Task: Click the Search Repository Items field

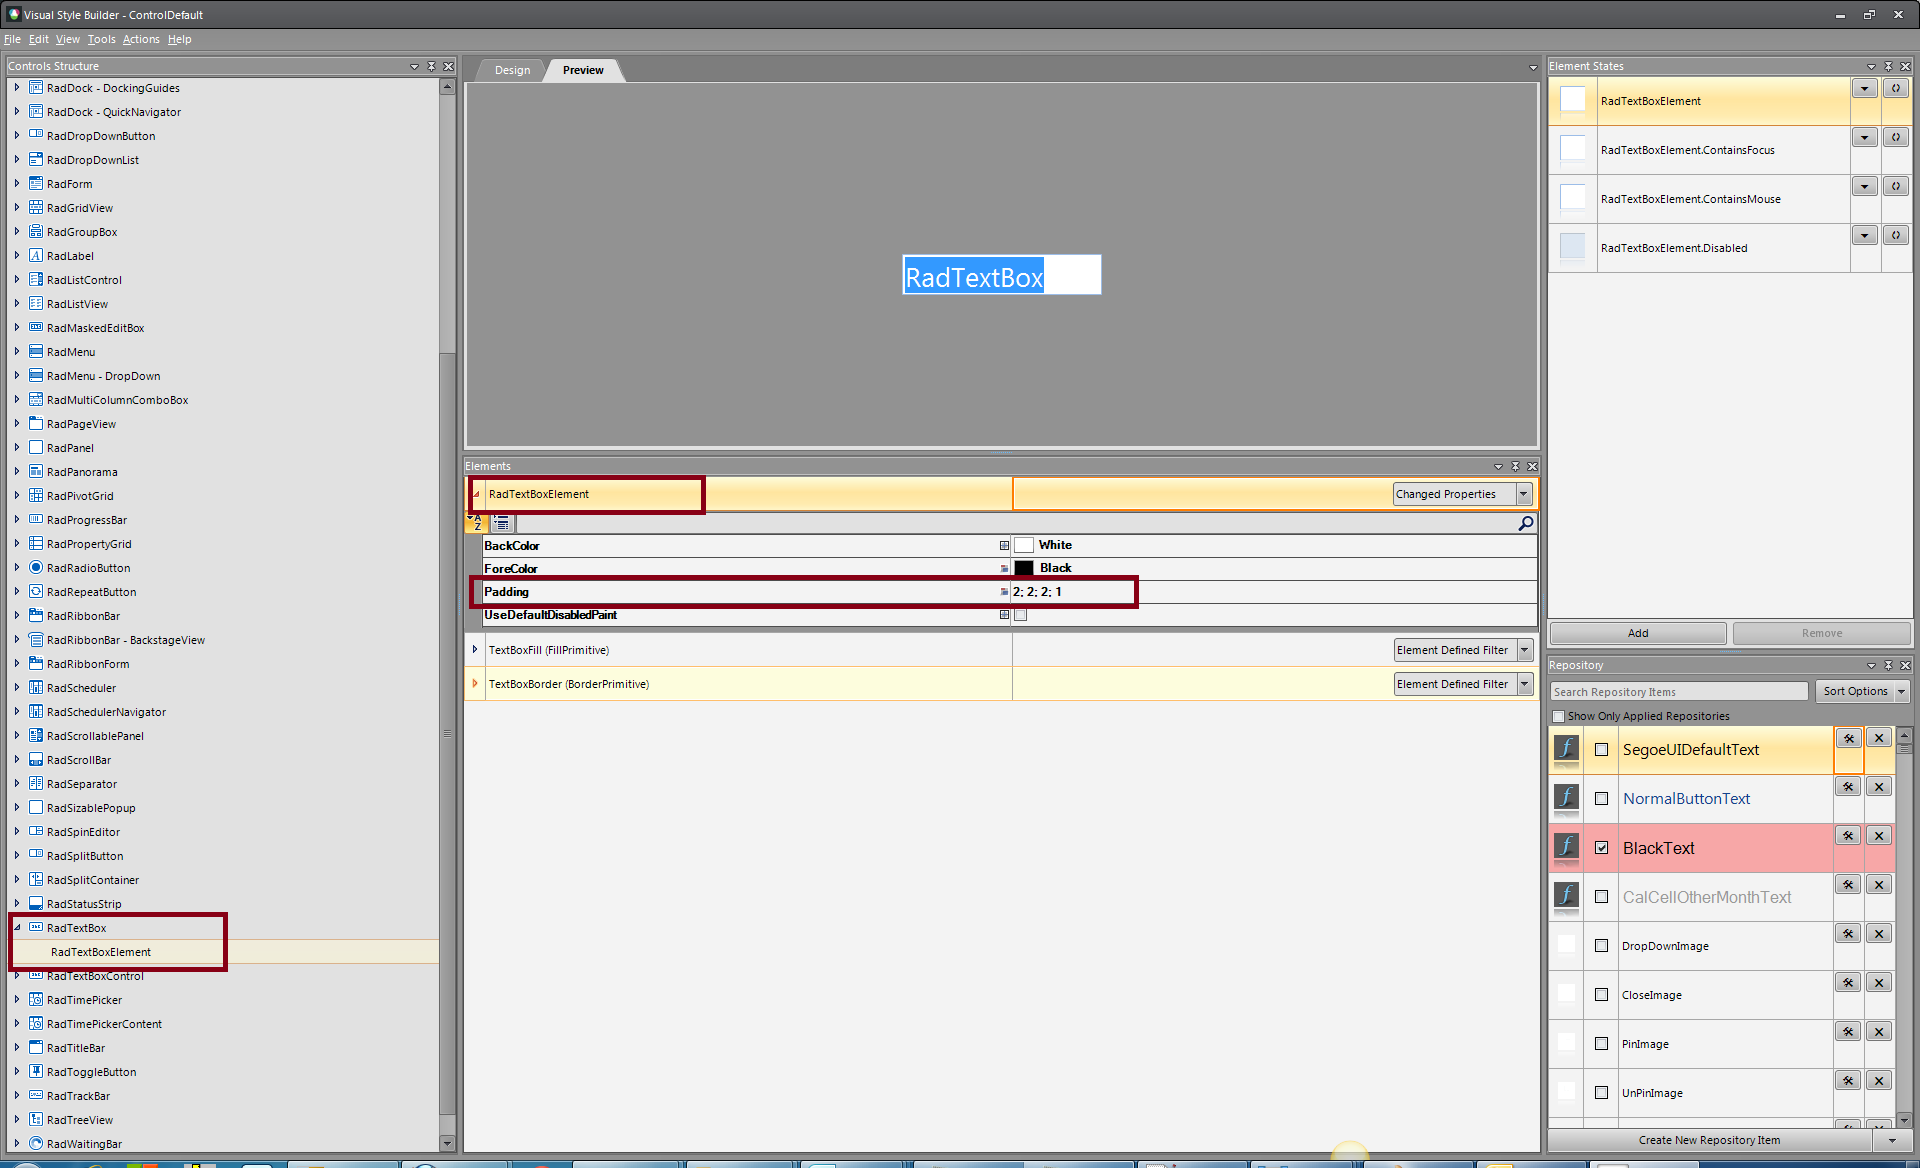Action: pyautogui.click(x=1678, y=692)
